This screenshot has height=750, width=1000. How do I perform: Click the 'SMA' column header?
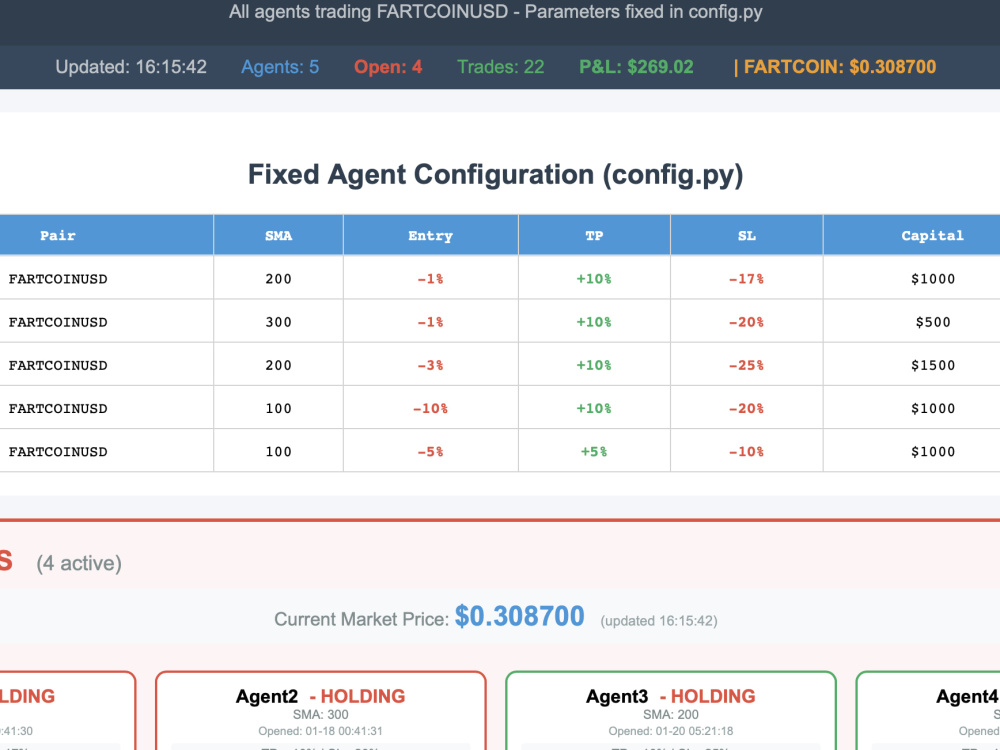click(x=279, y=235)
